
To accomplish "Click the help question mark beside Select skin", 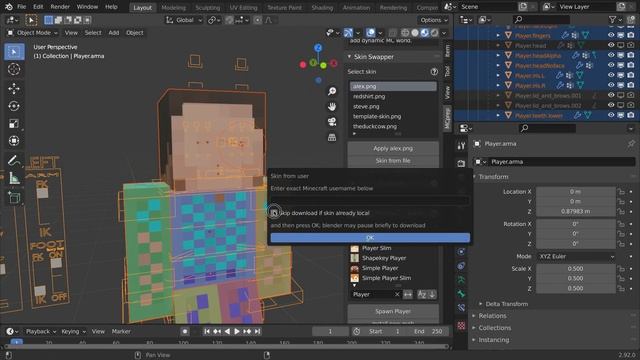I will coord(434,72).
